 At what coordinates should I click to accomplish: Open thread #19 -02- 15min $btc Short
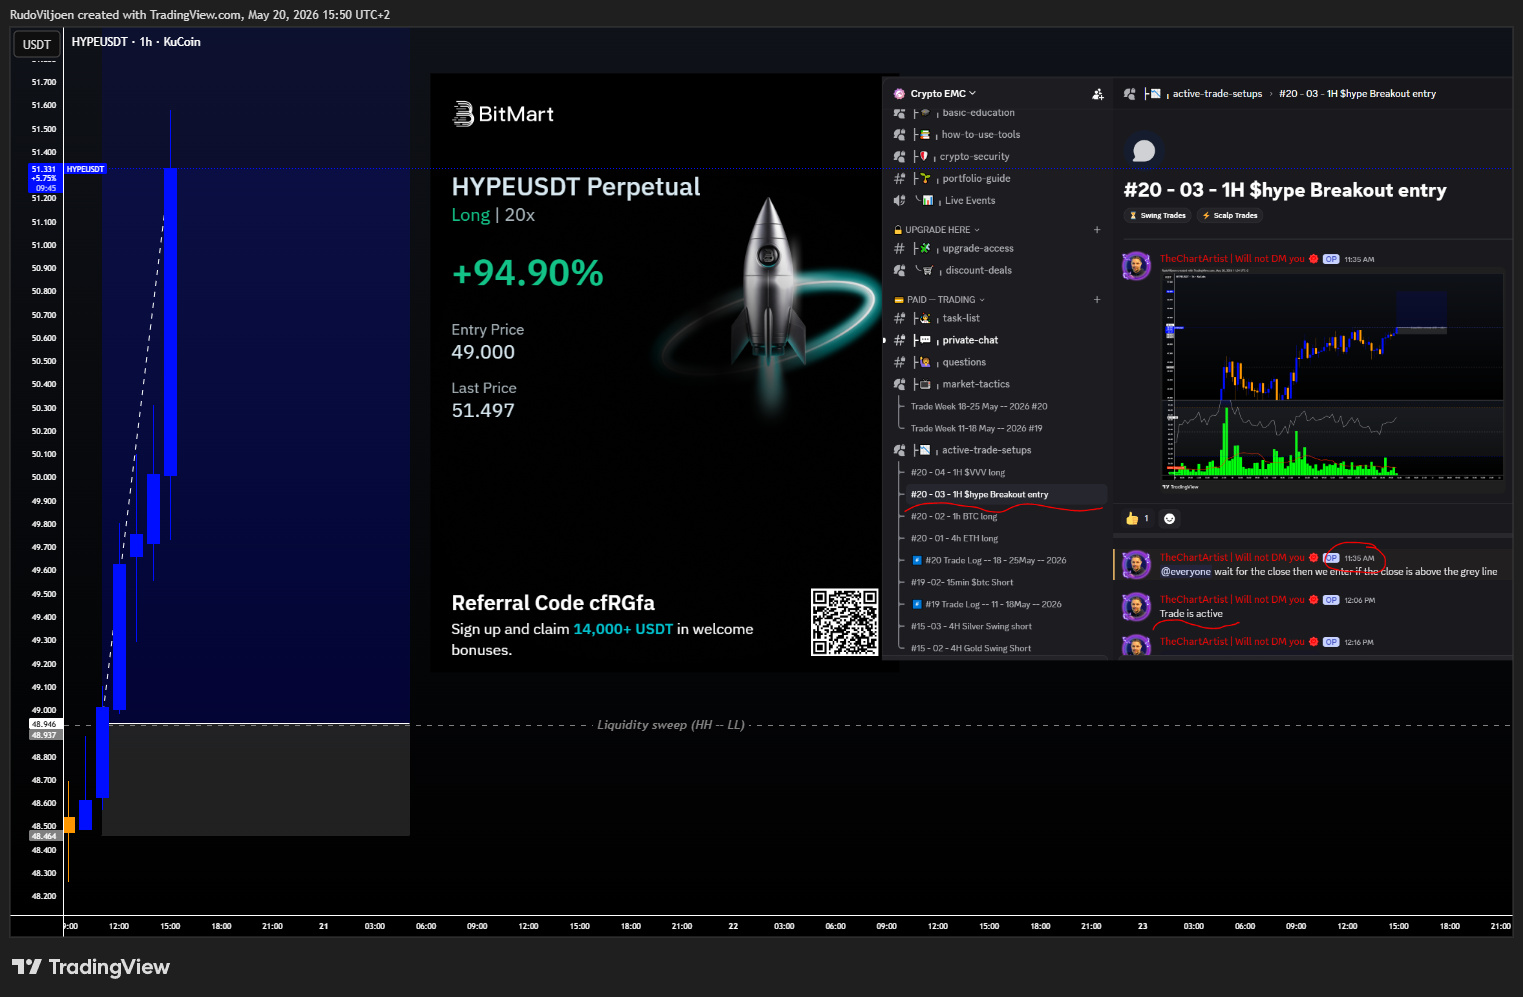pos(962,583)
